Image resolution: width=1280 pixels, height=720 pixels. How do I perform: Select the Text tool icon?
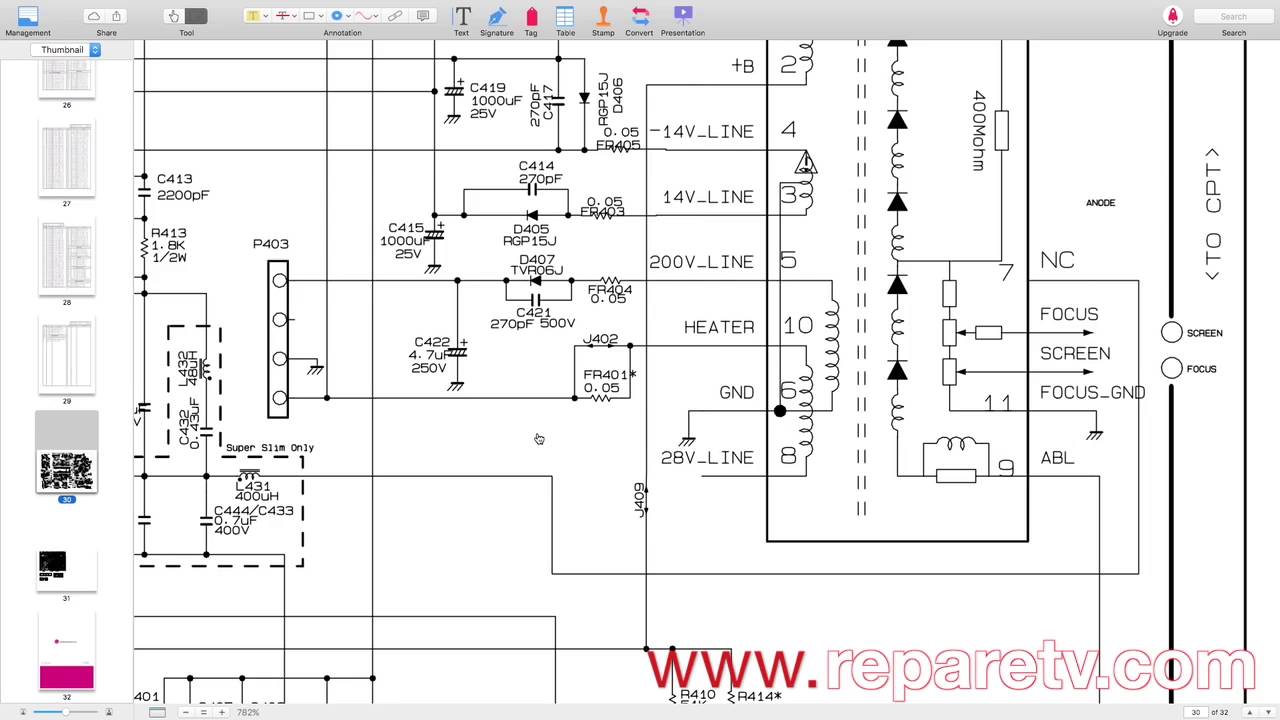pyautogui.click(x=462, y=16)
